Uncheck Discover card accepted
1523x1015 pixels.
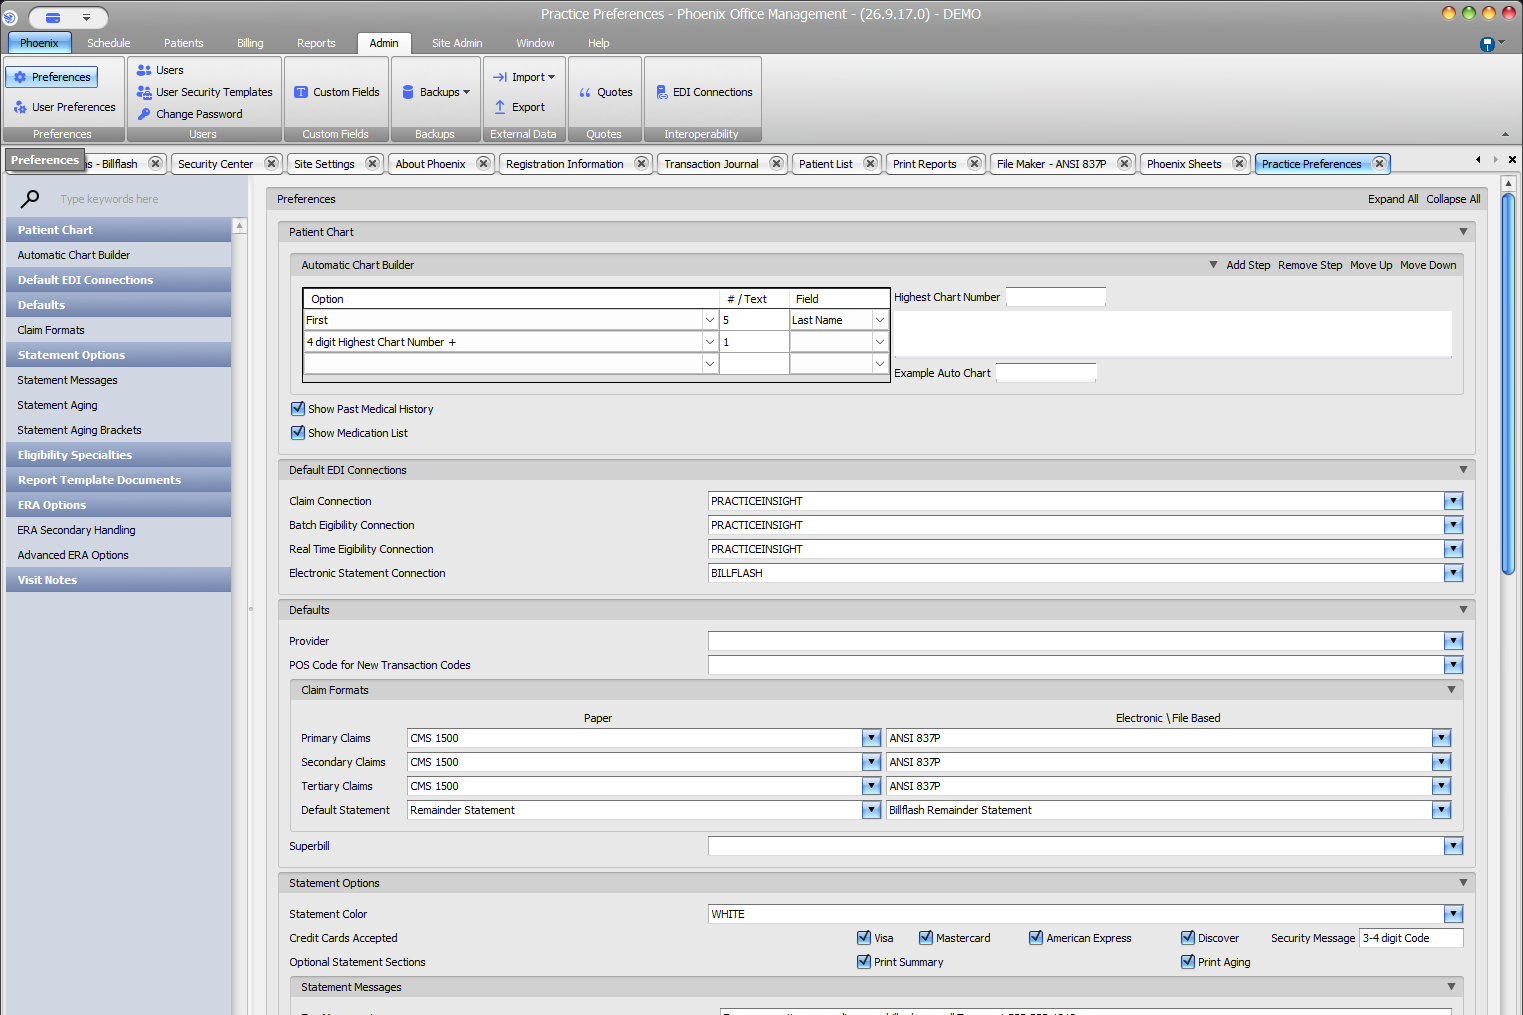click(x=1187, y=937)
